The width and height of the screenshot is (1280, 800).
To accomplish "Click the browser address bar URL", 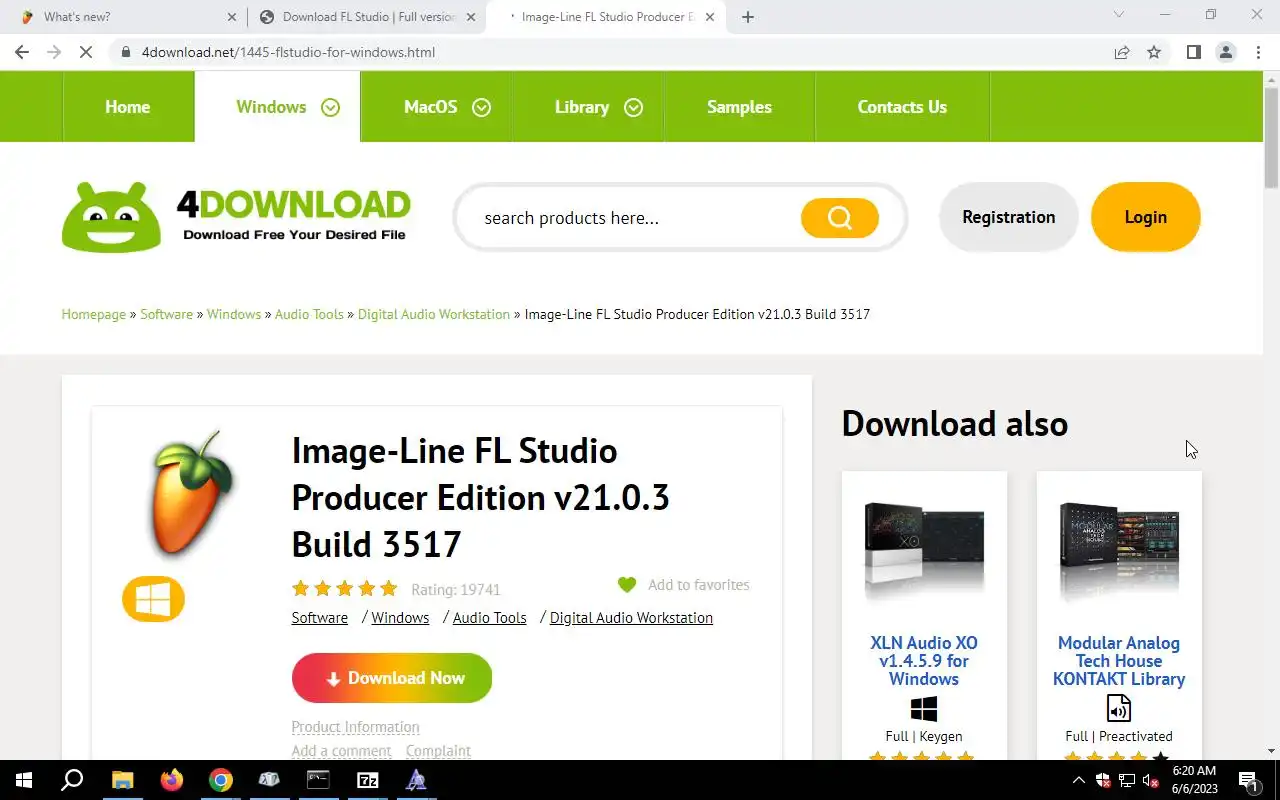I will point(288,52).
